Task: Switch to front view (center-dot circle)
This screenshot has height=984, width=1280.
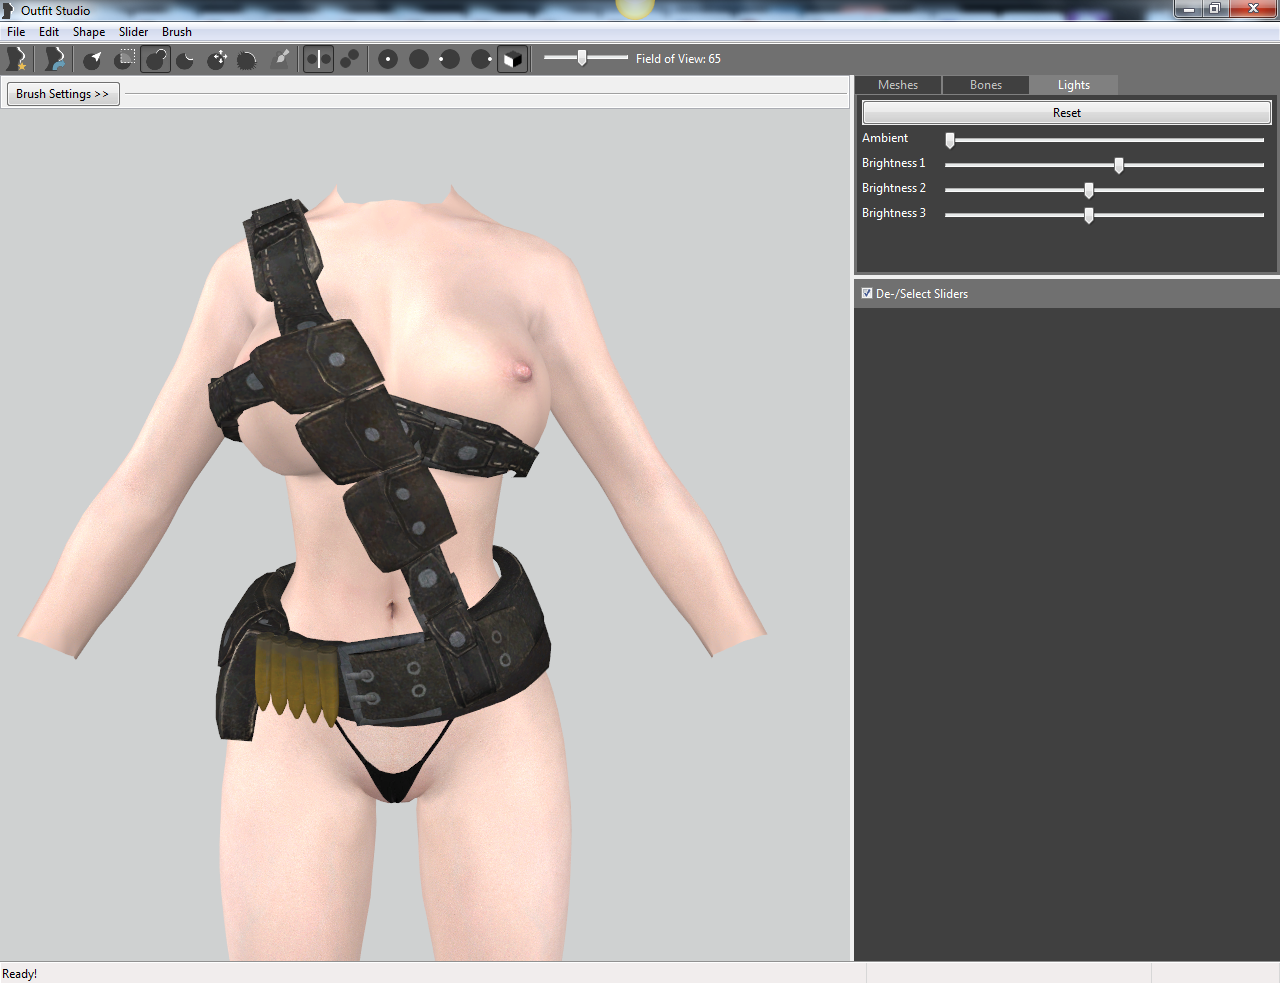Action: click(x=388, y=59)
